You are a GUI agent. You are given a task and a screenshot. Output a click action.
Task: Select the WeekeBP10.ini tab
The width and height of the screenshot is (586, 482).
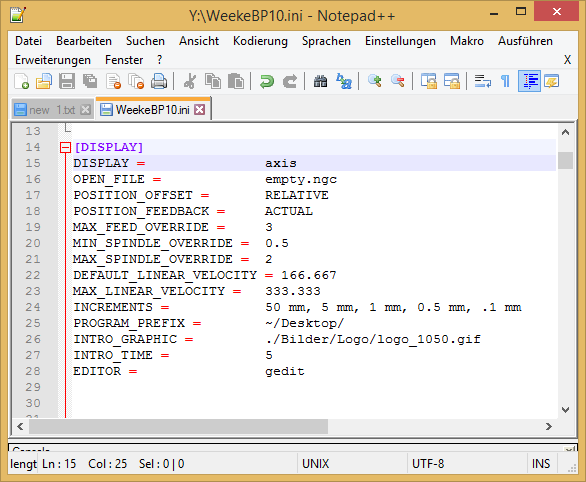[x=152, y=110]
